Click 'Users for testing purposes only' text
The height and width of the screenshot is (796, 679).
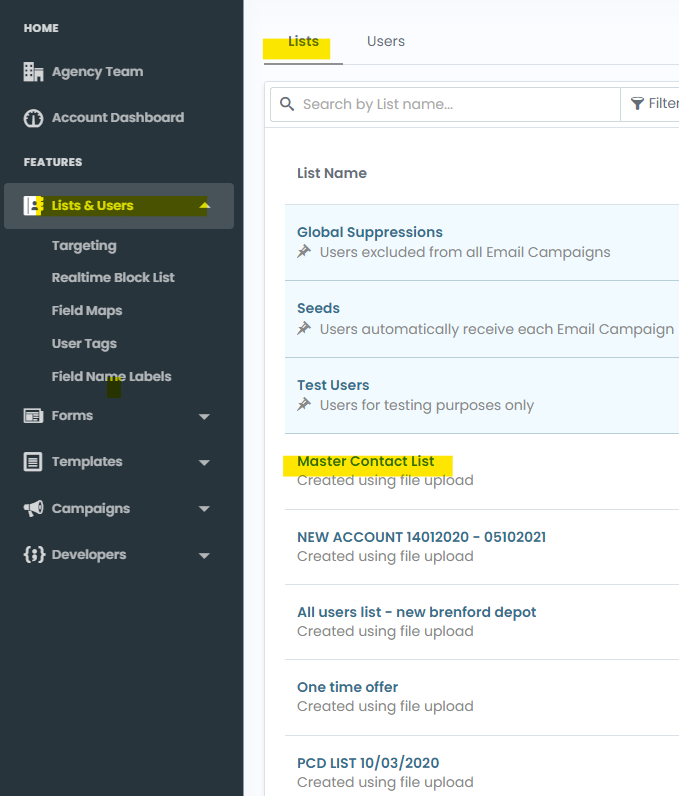[x=427, y=406]
